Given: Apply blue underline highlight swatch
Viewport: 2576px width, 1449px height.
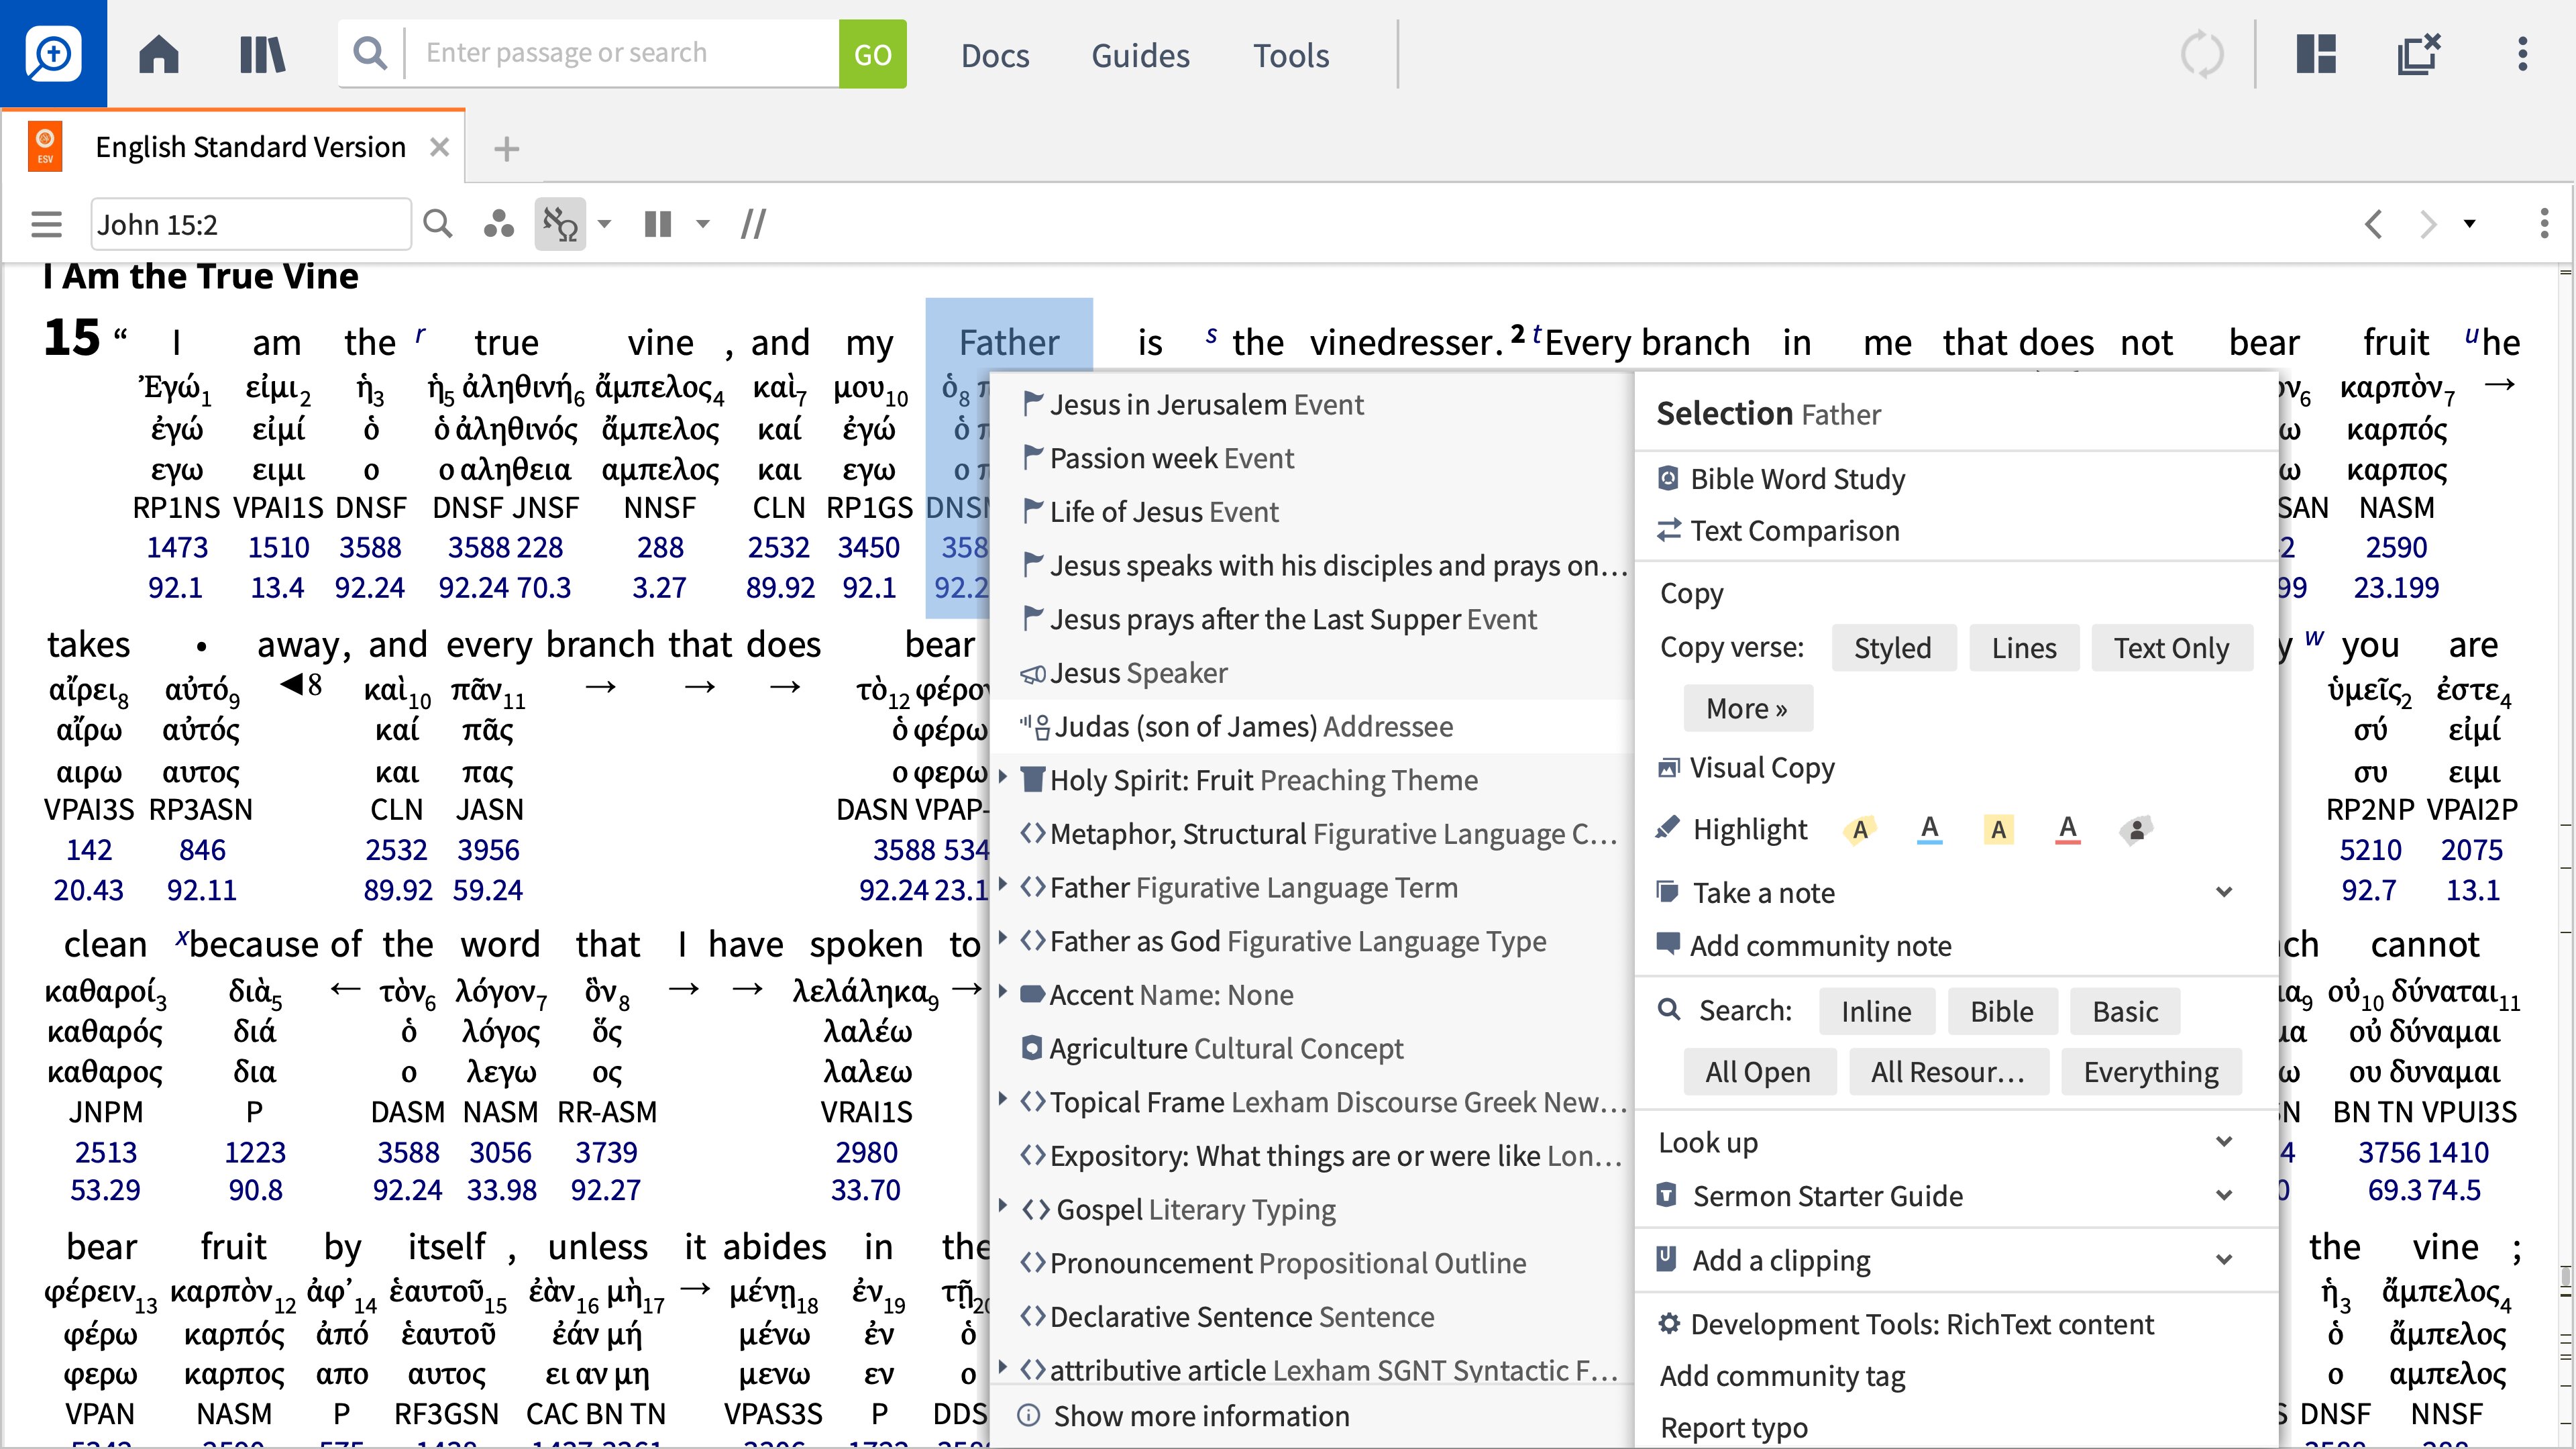Looking at the screenshot, I should [x=1929, y=829].
